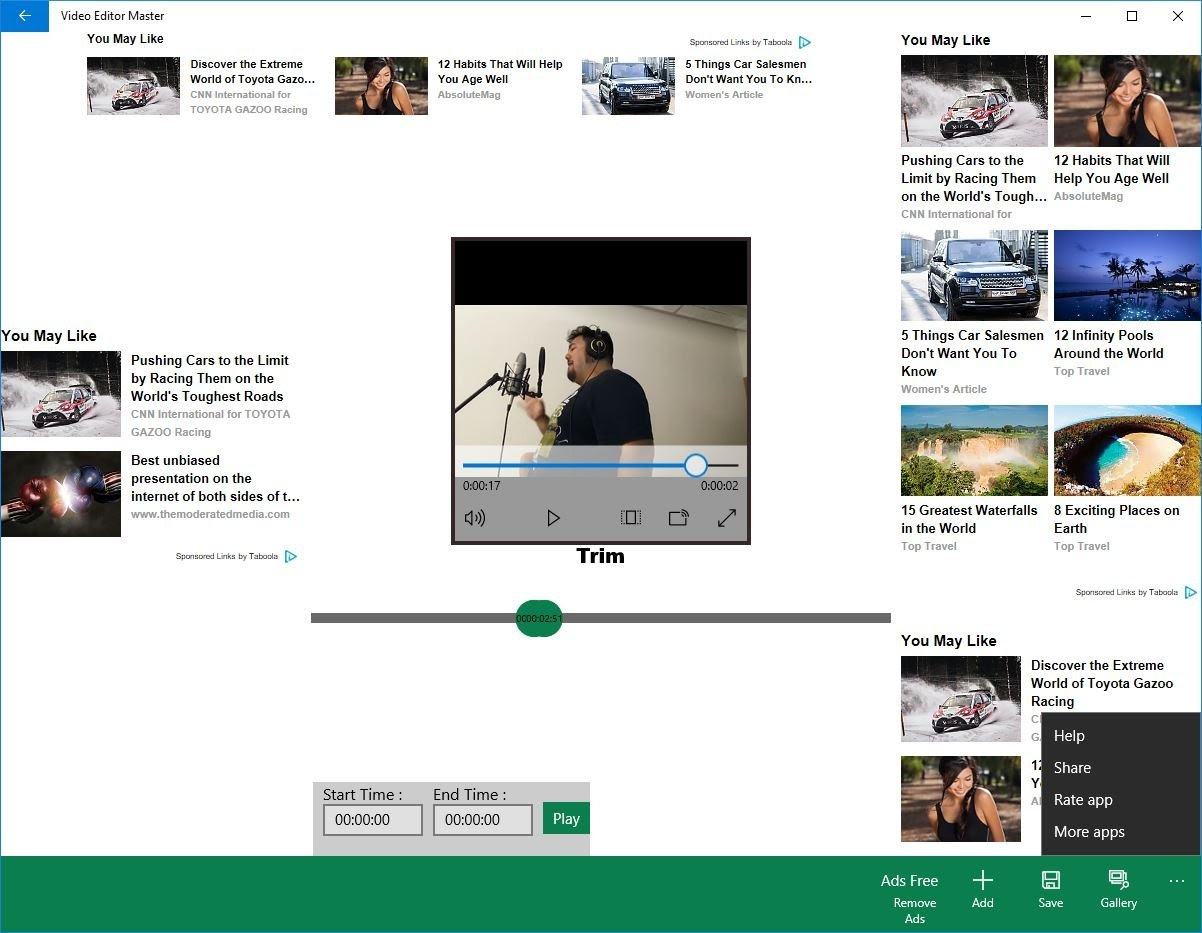Open the cast to device icon

679,518
